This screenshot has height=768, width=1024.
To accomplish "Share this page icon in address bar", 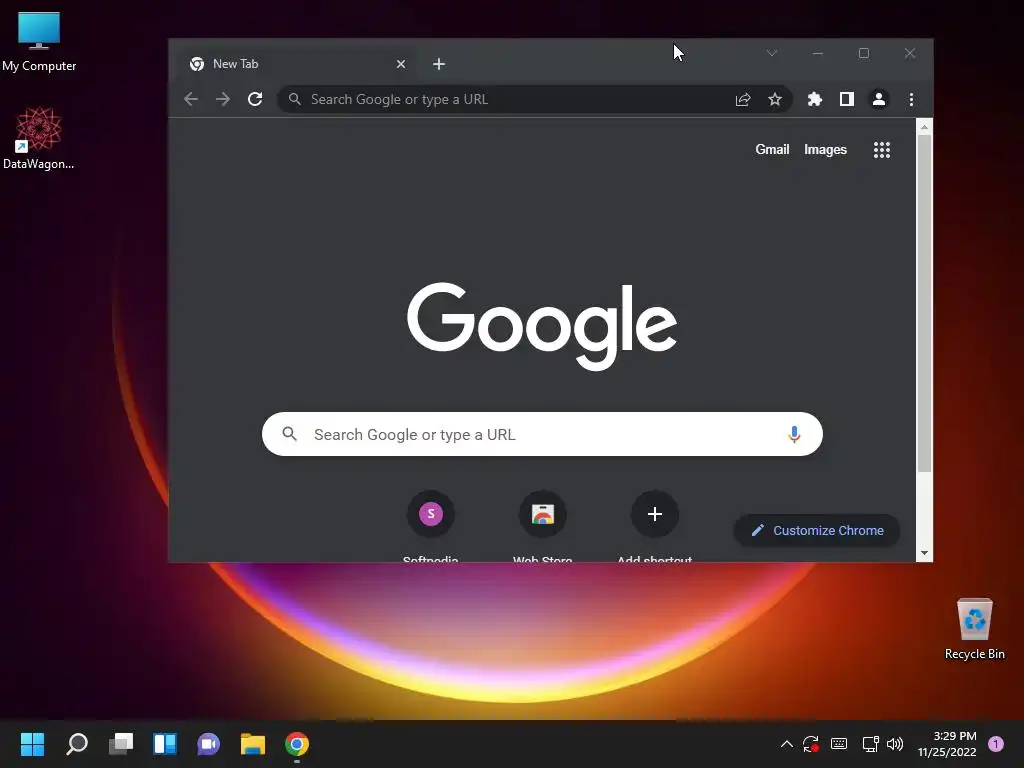I will tap(743, 99).
